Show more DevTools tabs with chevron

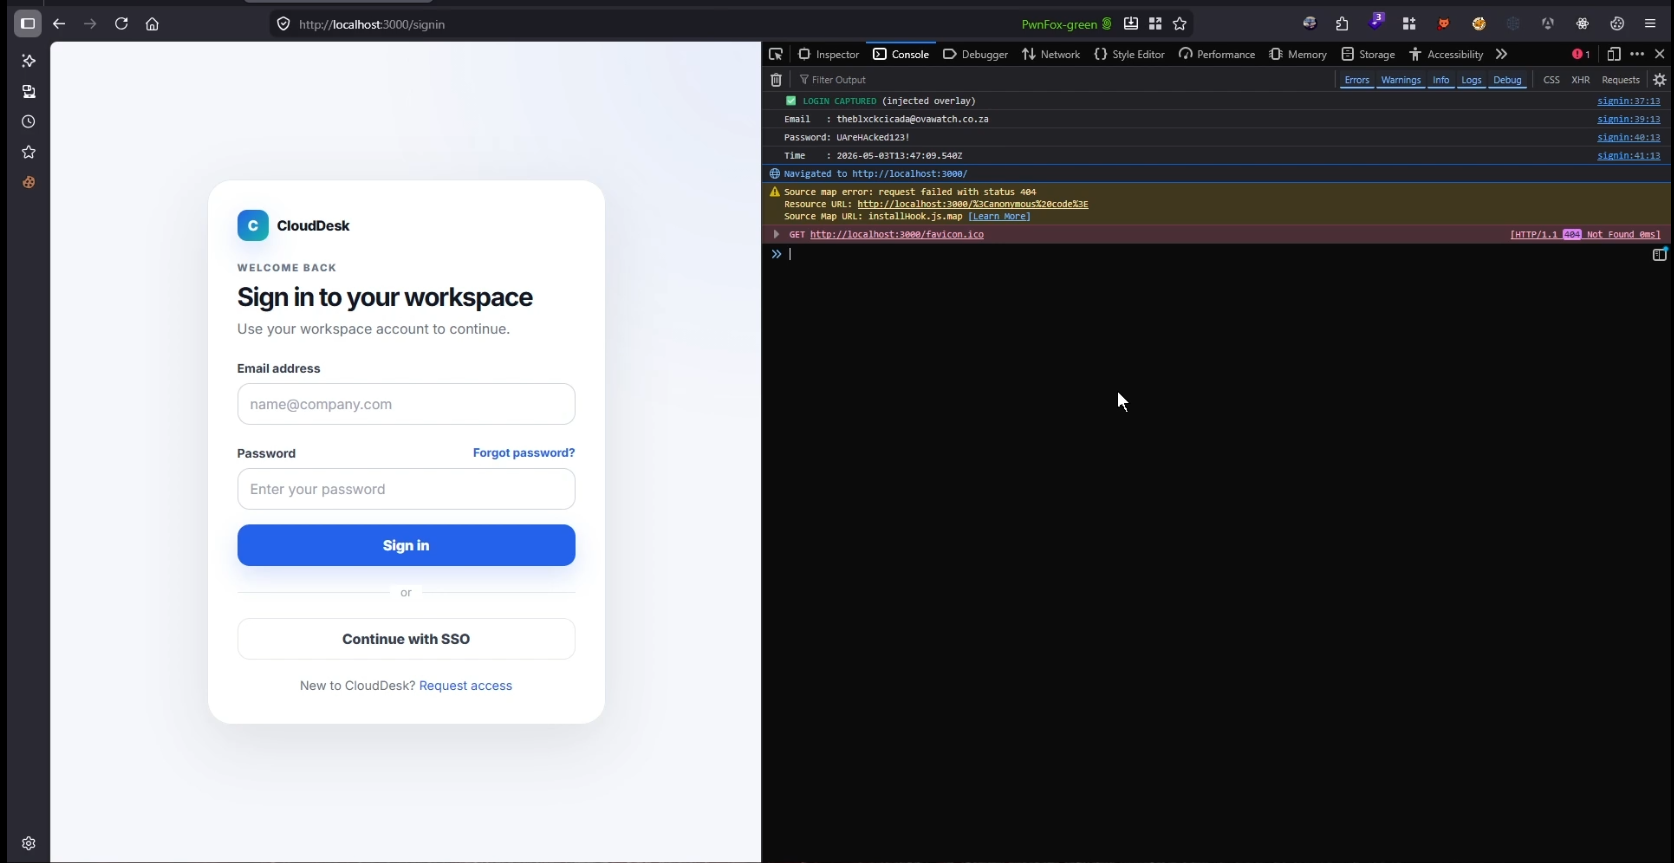pyautogui.click(x=1501, y=54)
